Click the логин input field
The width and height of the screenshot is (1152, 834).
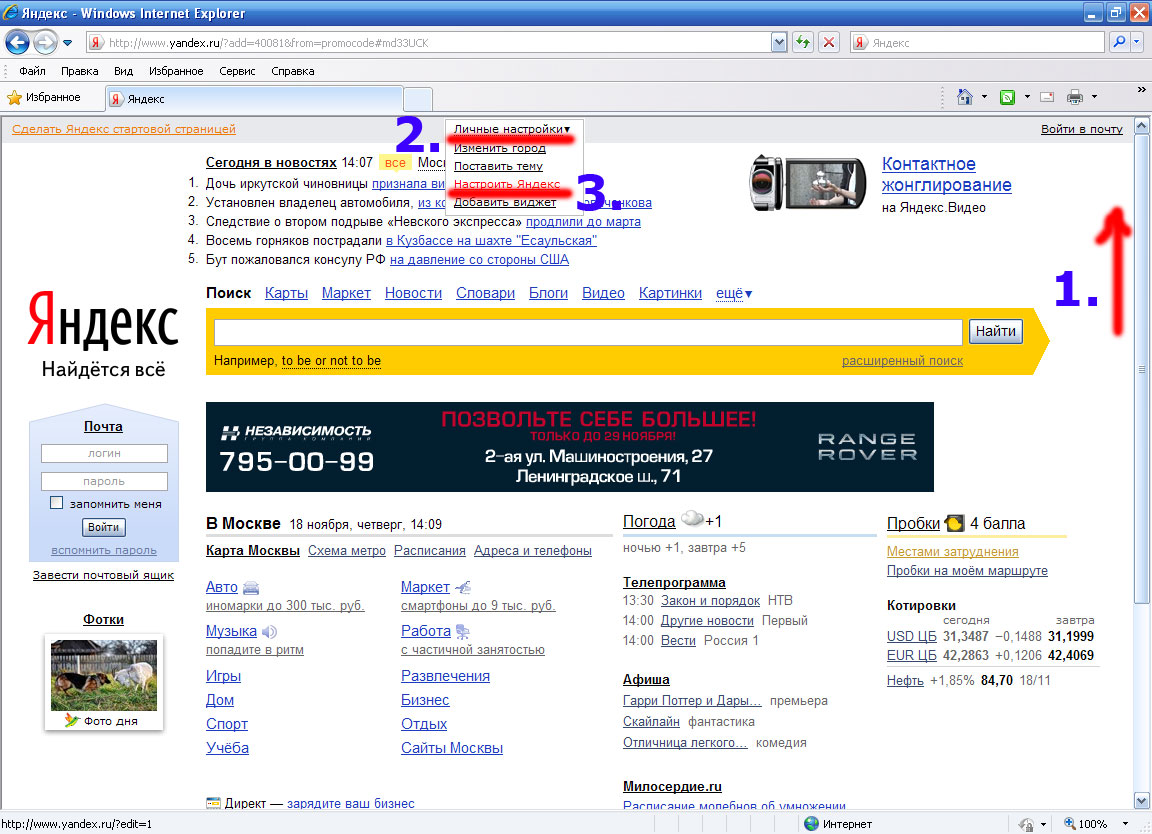click(104, 453)
